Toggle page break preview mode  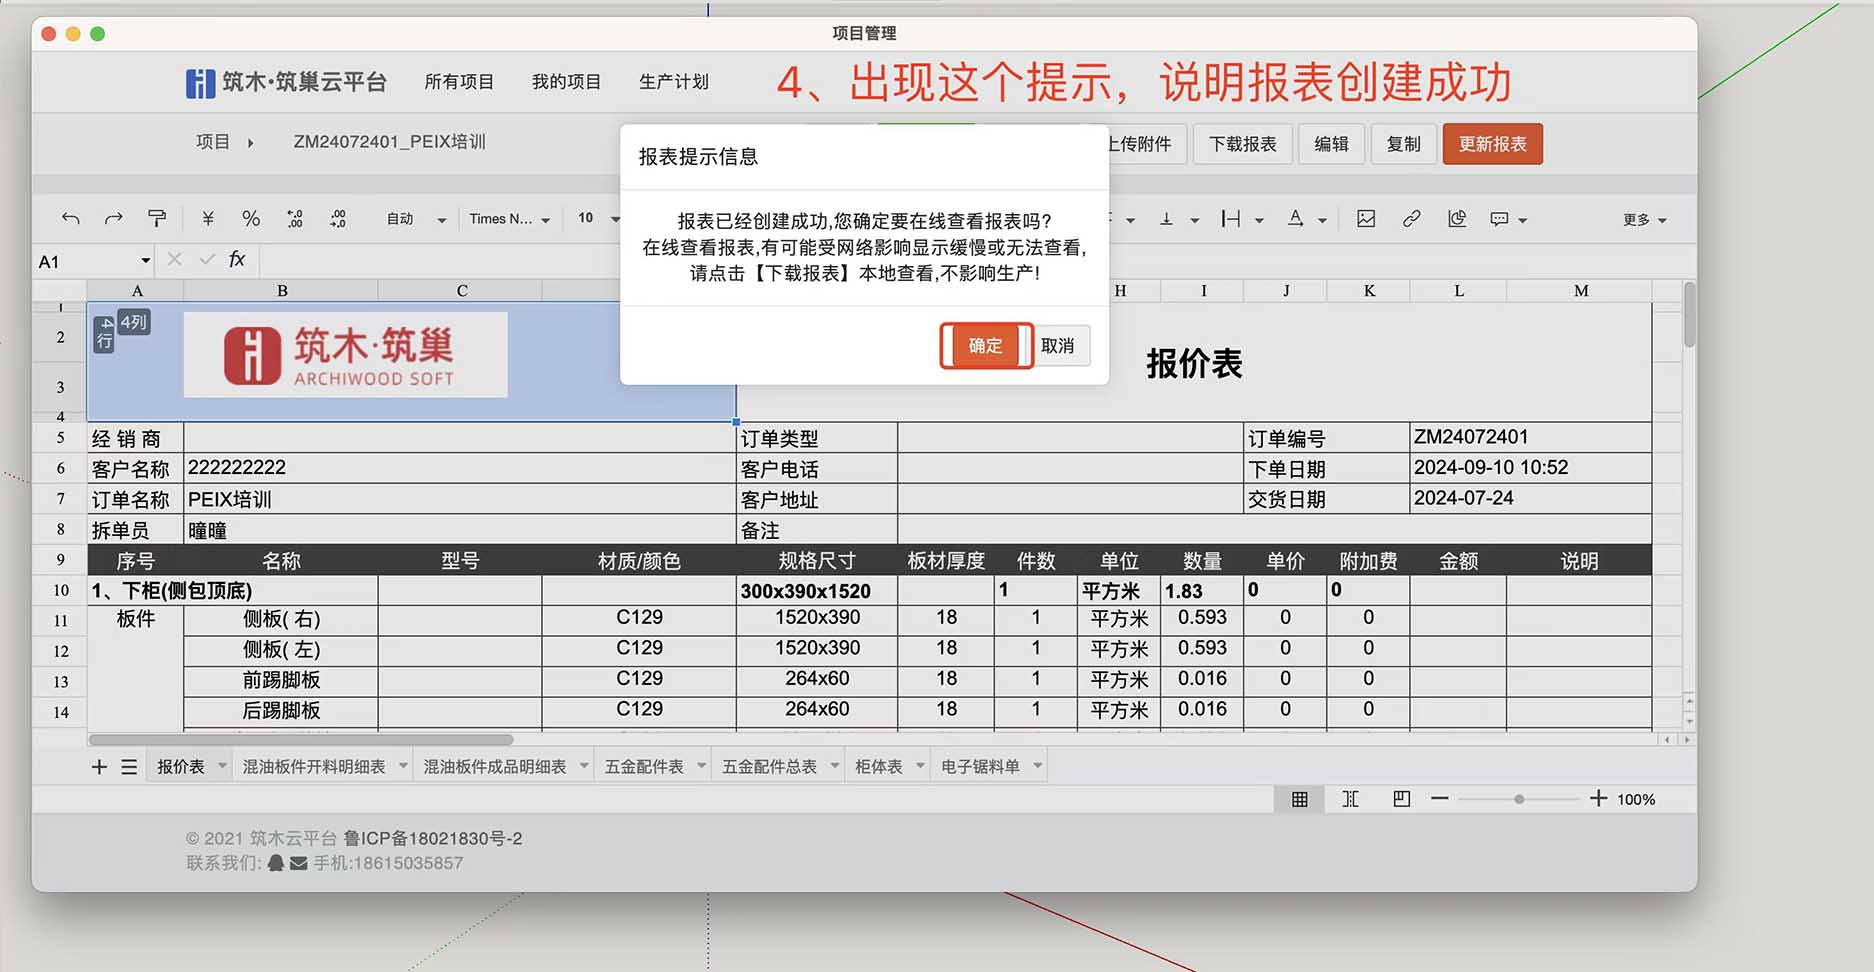[x=1350, y=798]
